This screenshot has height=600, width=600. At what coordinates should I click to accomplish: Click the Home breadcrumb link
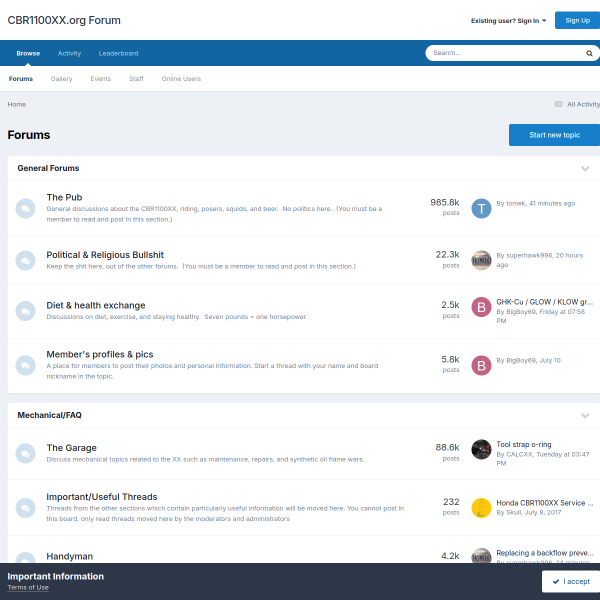[x=16, y=104]
